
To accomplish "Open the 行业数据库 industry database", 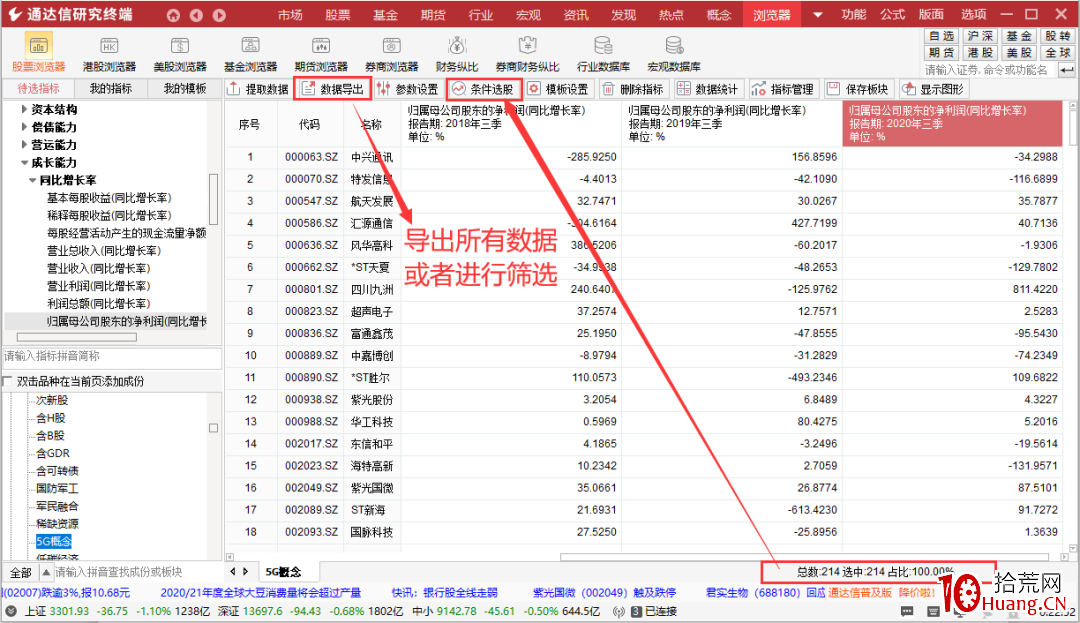I will [603, 54].
